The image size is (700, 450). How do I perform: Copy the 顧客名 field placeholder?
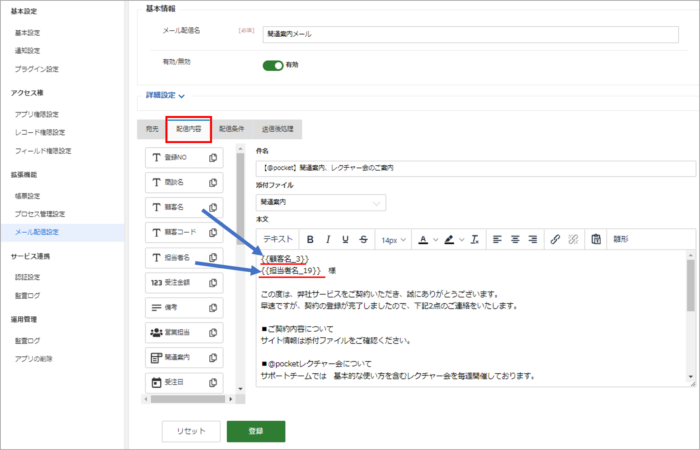[x=213, y=208]
